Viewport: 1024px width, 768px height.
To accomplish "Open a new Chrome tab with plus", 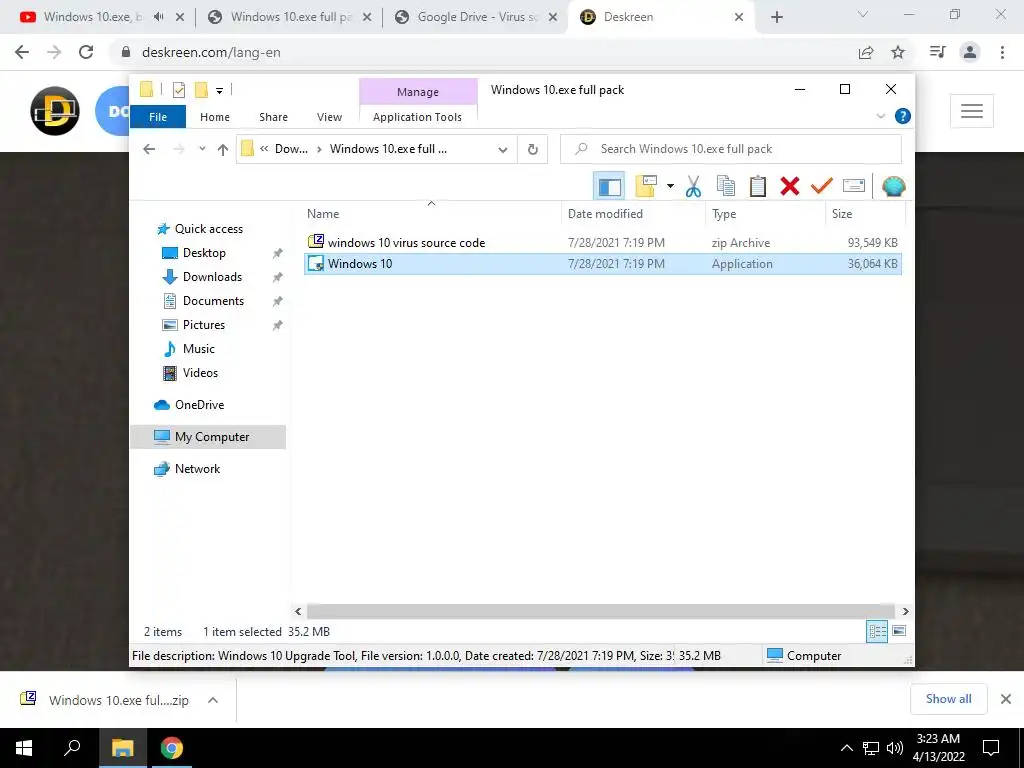I will point(776,18).
